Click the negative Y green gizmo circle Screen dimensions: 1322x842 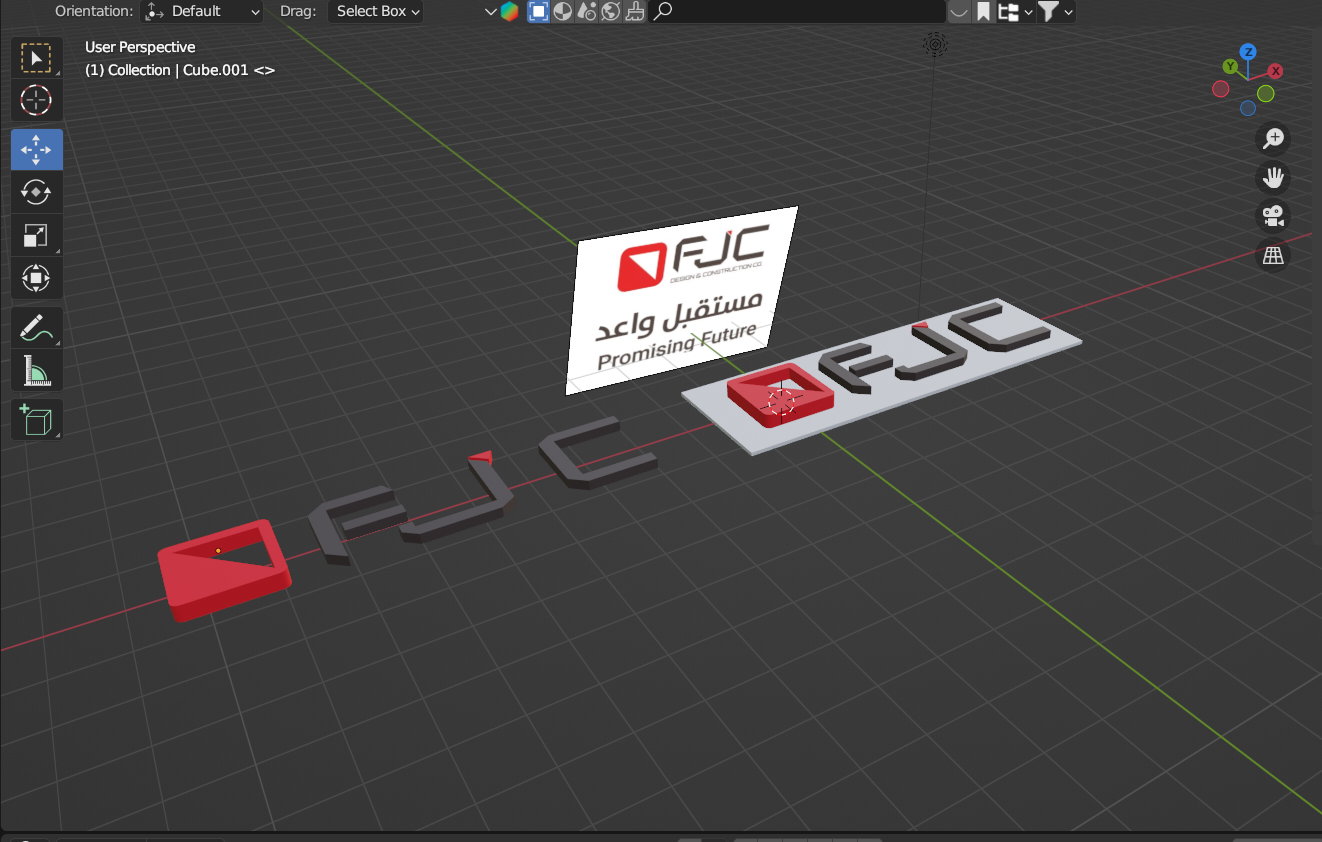pos(1266,93)
